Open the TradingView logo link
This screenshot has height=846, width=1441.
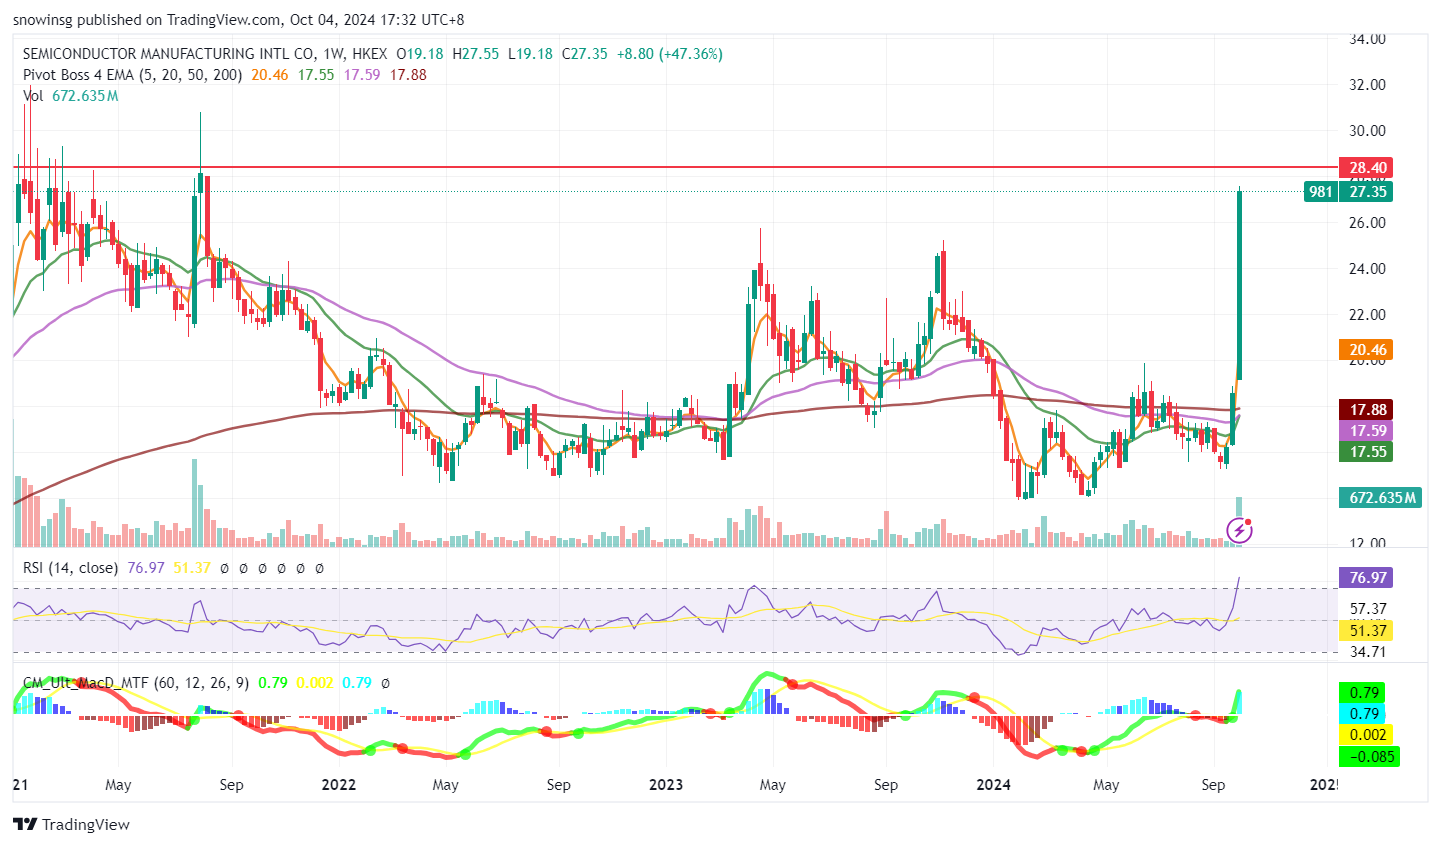(71, 824)
